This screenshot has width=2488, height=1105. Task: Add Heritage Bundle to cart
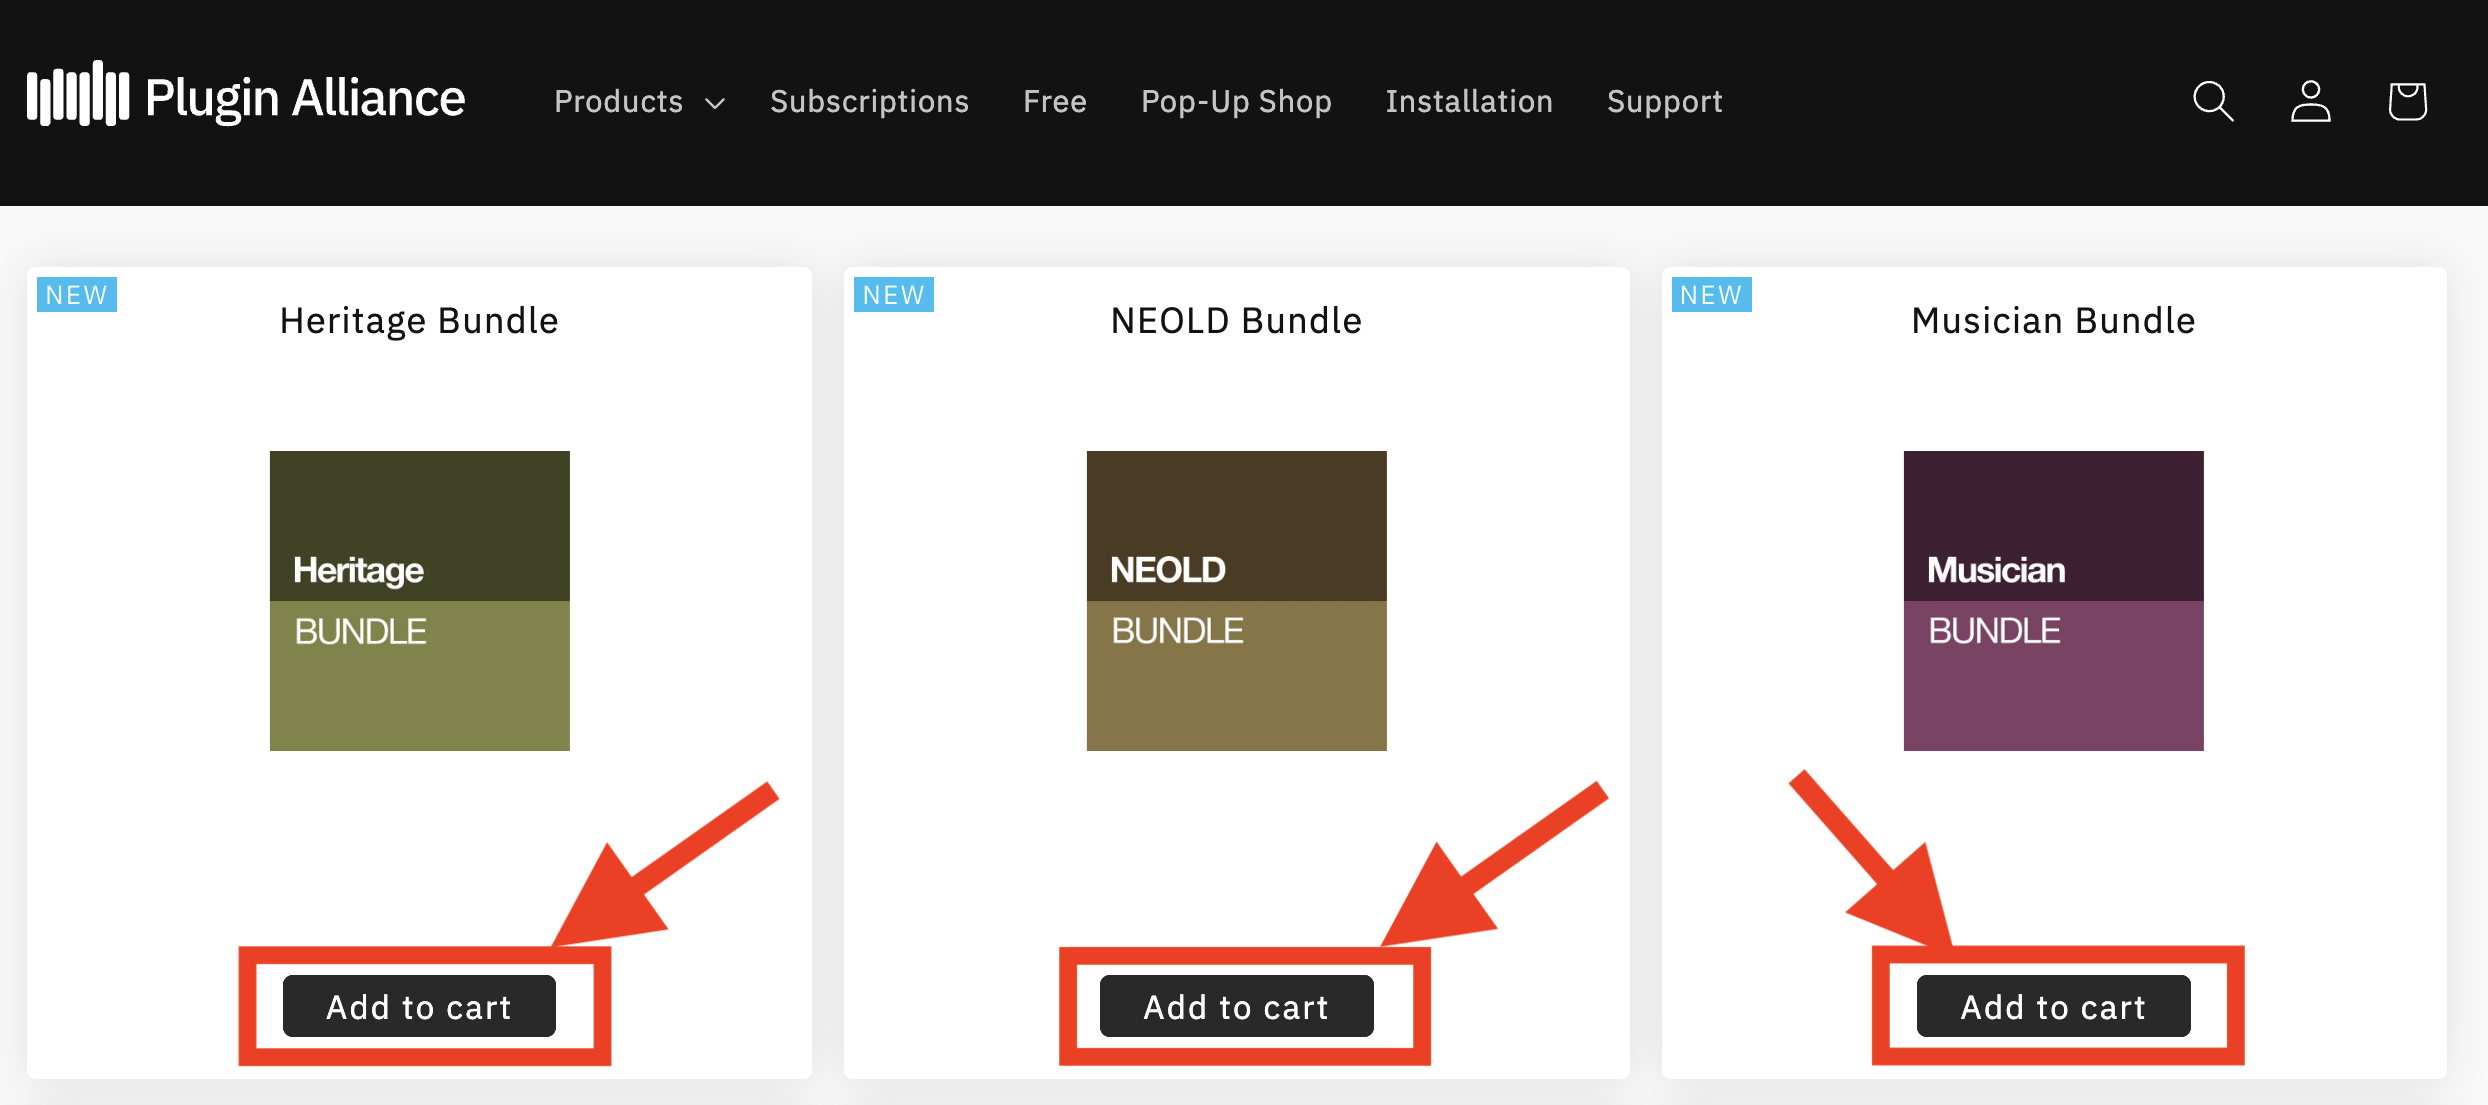coord(419,1006)
